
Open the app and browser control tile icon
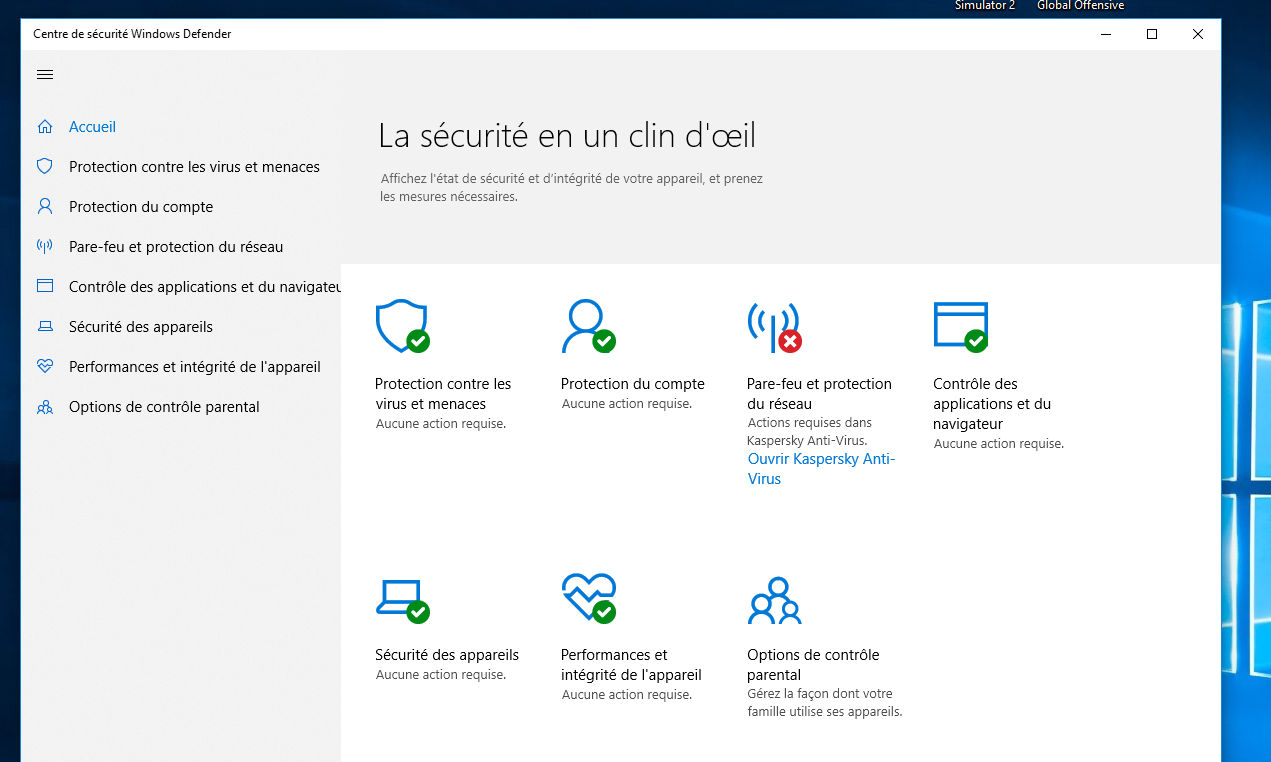tap(960, 327)
